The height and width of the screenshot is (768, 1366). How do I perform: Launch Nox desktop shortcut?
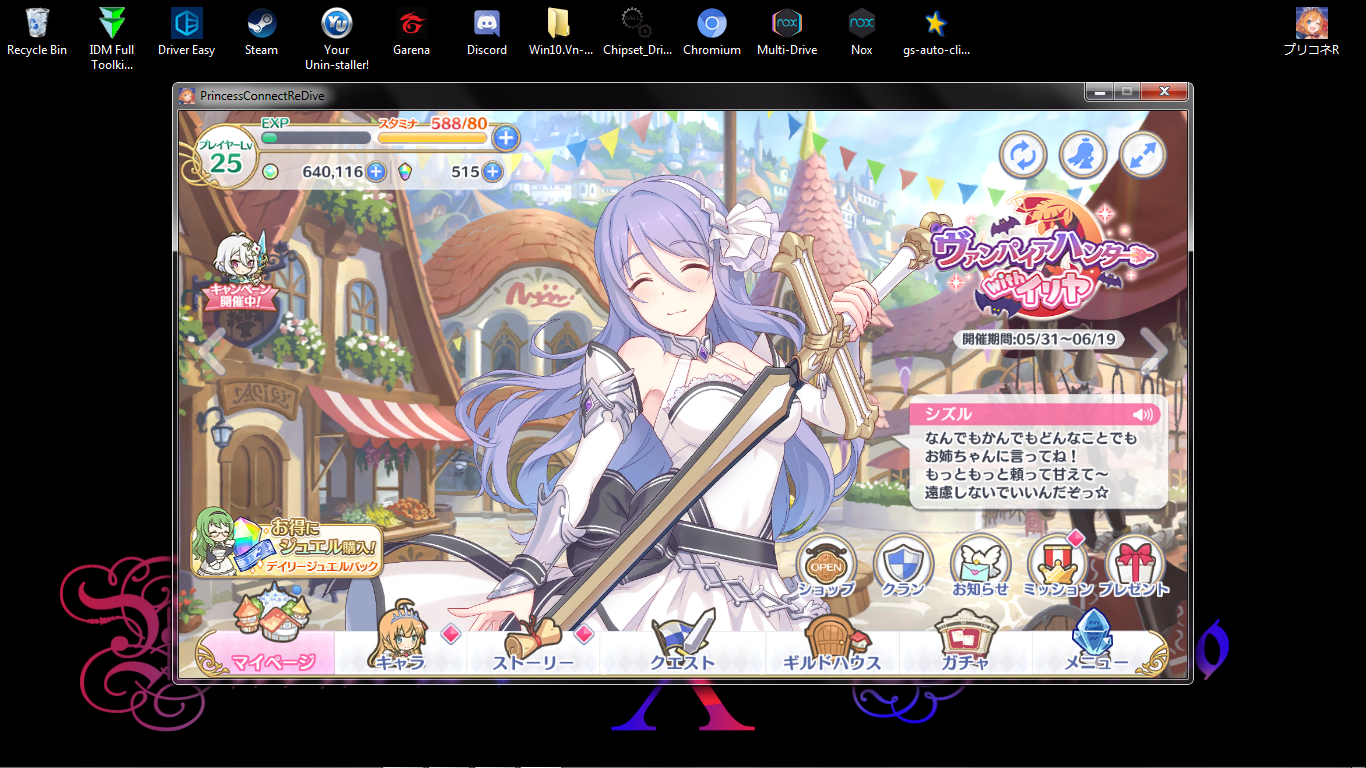click(x=862, y=32)
